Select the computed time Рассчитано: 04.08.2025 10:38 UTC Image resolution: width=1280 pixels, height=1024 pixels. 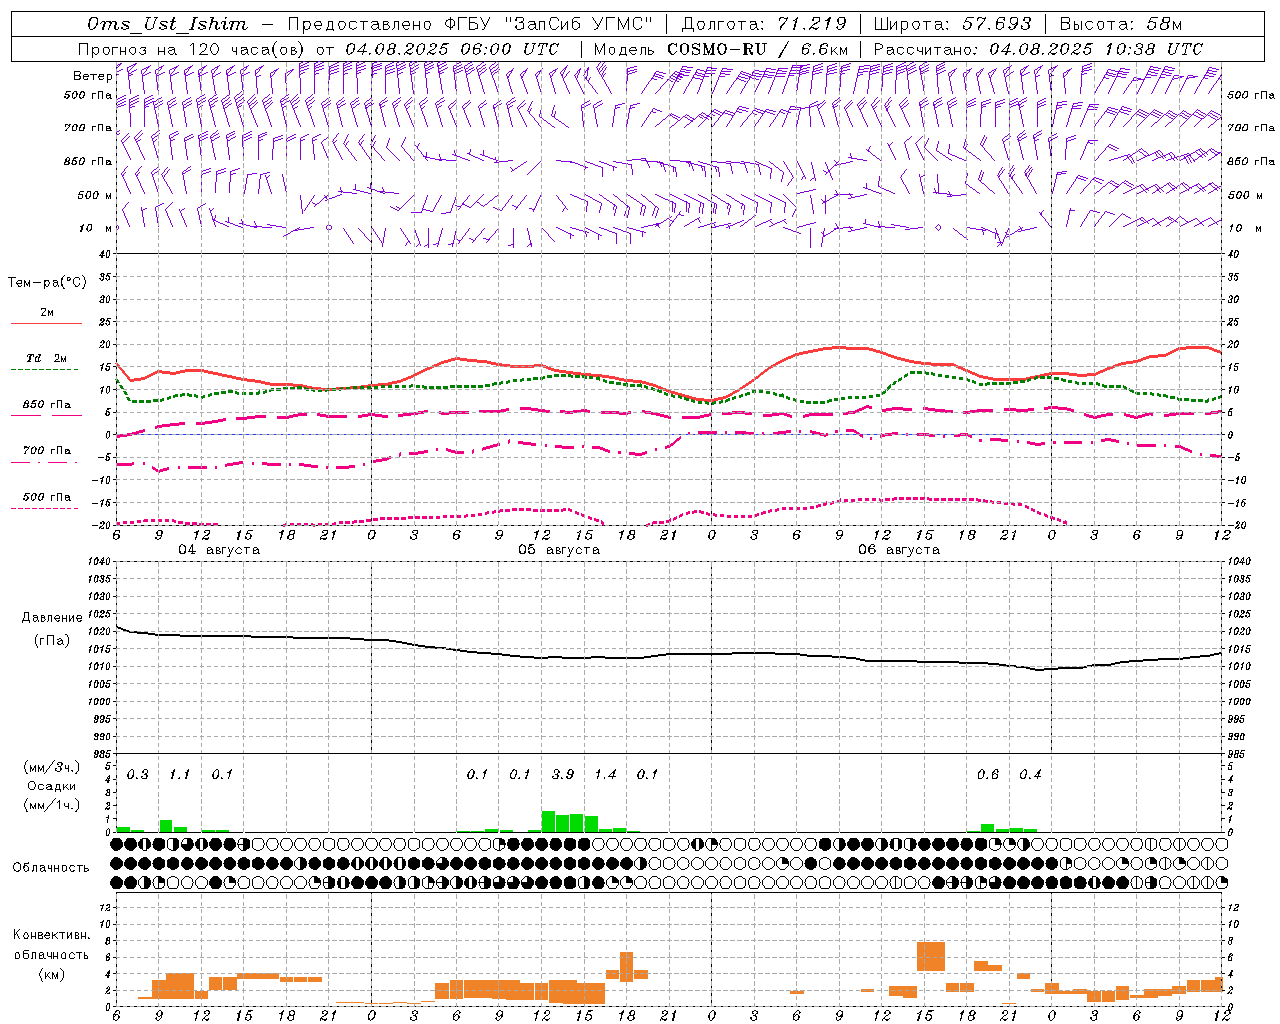(1038, 49)
